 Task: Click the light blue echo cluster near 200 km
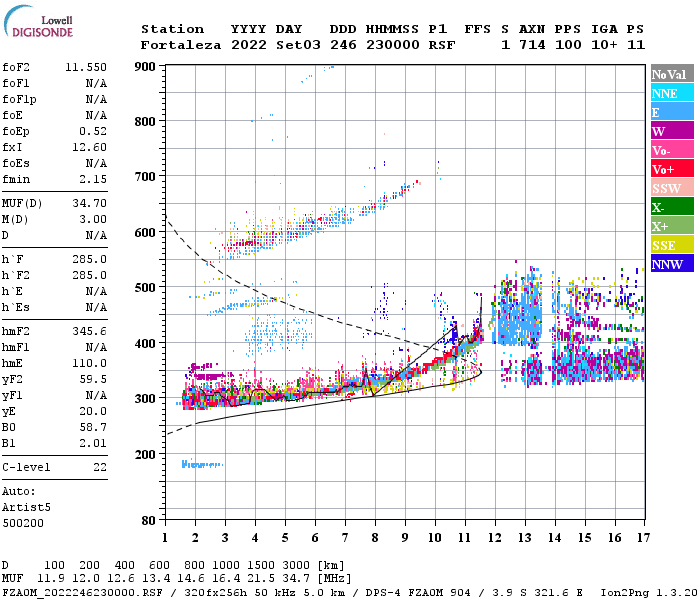point(202,464)
